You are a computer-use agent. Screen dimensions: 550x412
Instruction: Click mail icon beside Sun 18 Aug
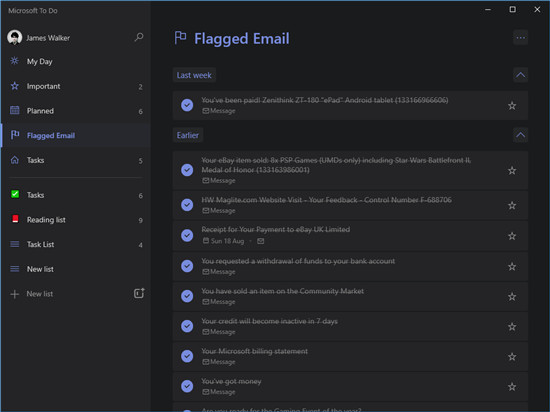click(x=261, y=241)
